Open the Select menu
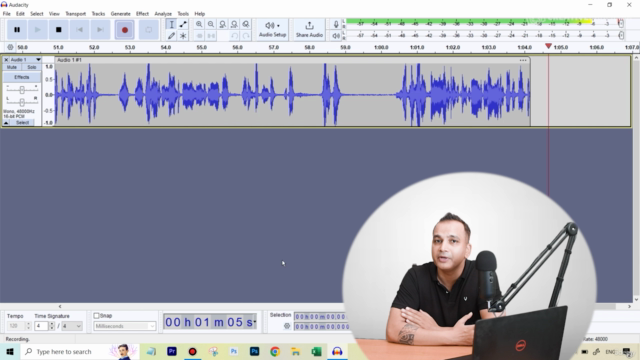 (36, 13)
